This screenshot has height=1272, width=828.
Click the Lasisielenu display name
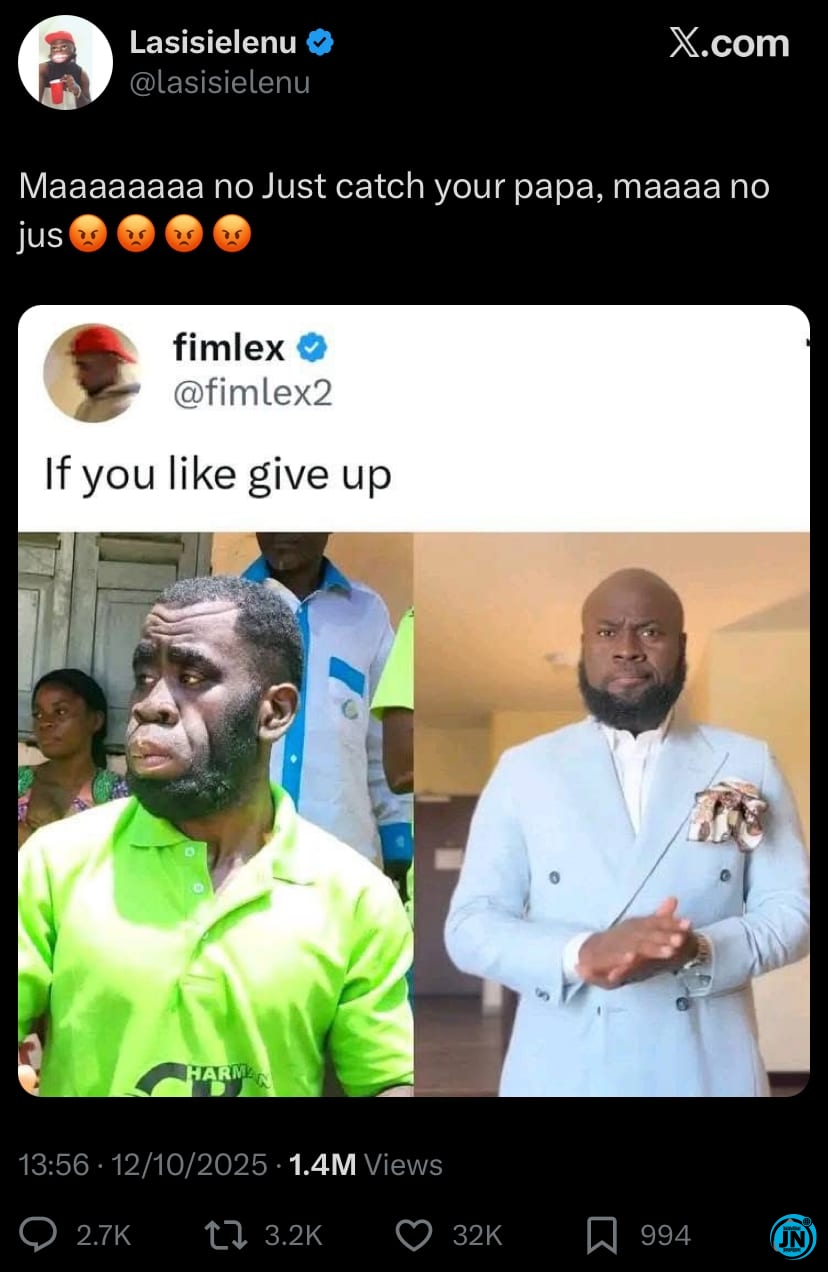tap(213, 43)
